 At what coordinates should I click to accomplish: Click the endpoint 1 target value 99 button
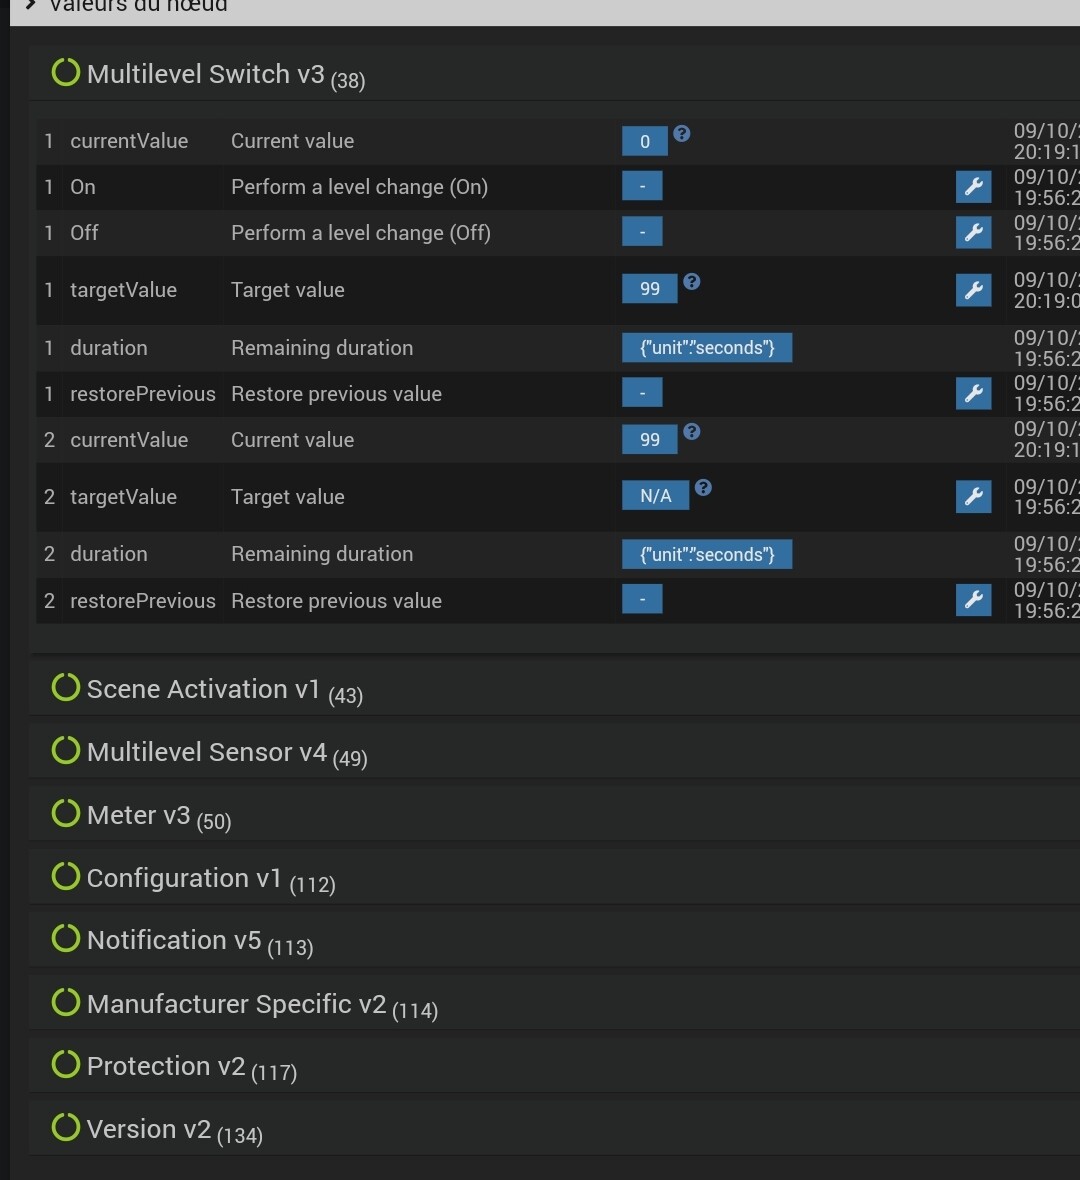point(650,289)
